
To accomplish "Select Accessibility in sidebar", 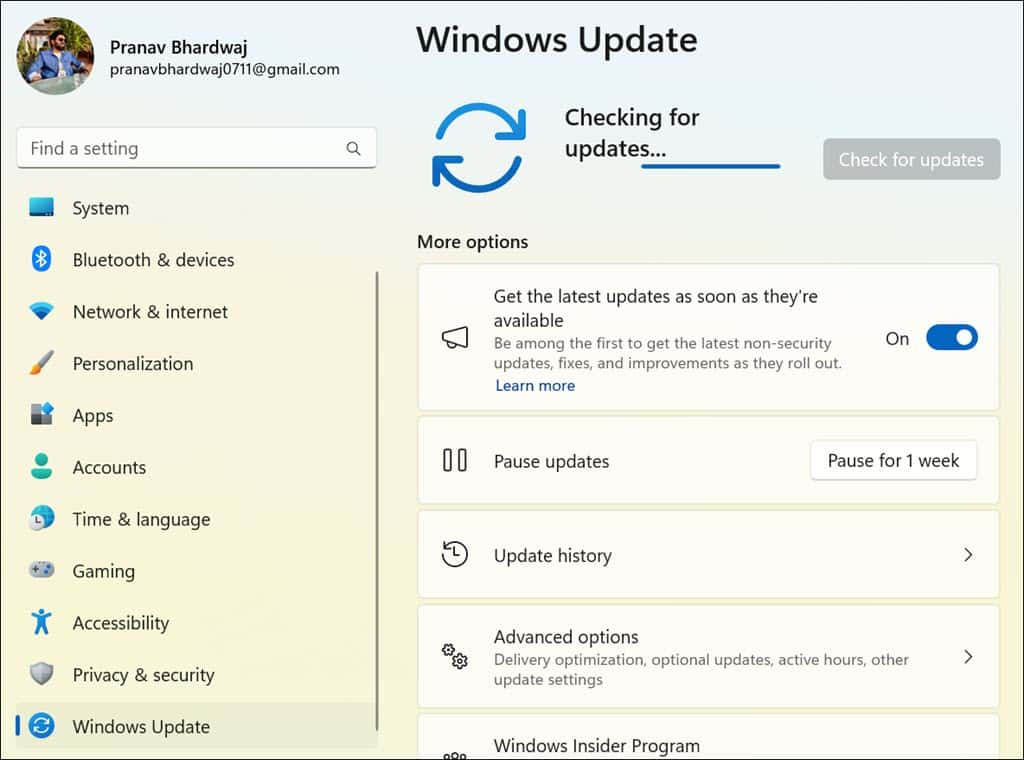I will 197,622.
